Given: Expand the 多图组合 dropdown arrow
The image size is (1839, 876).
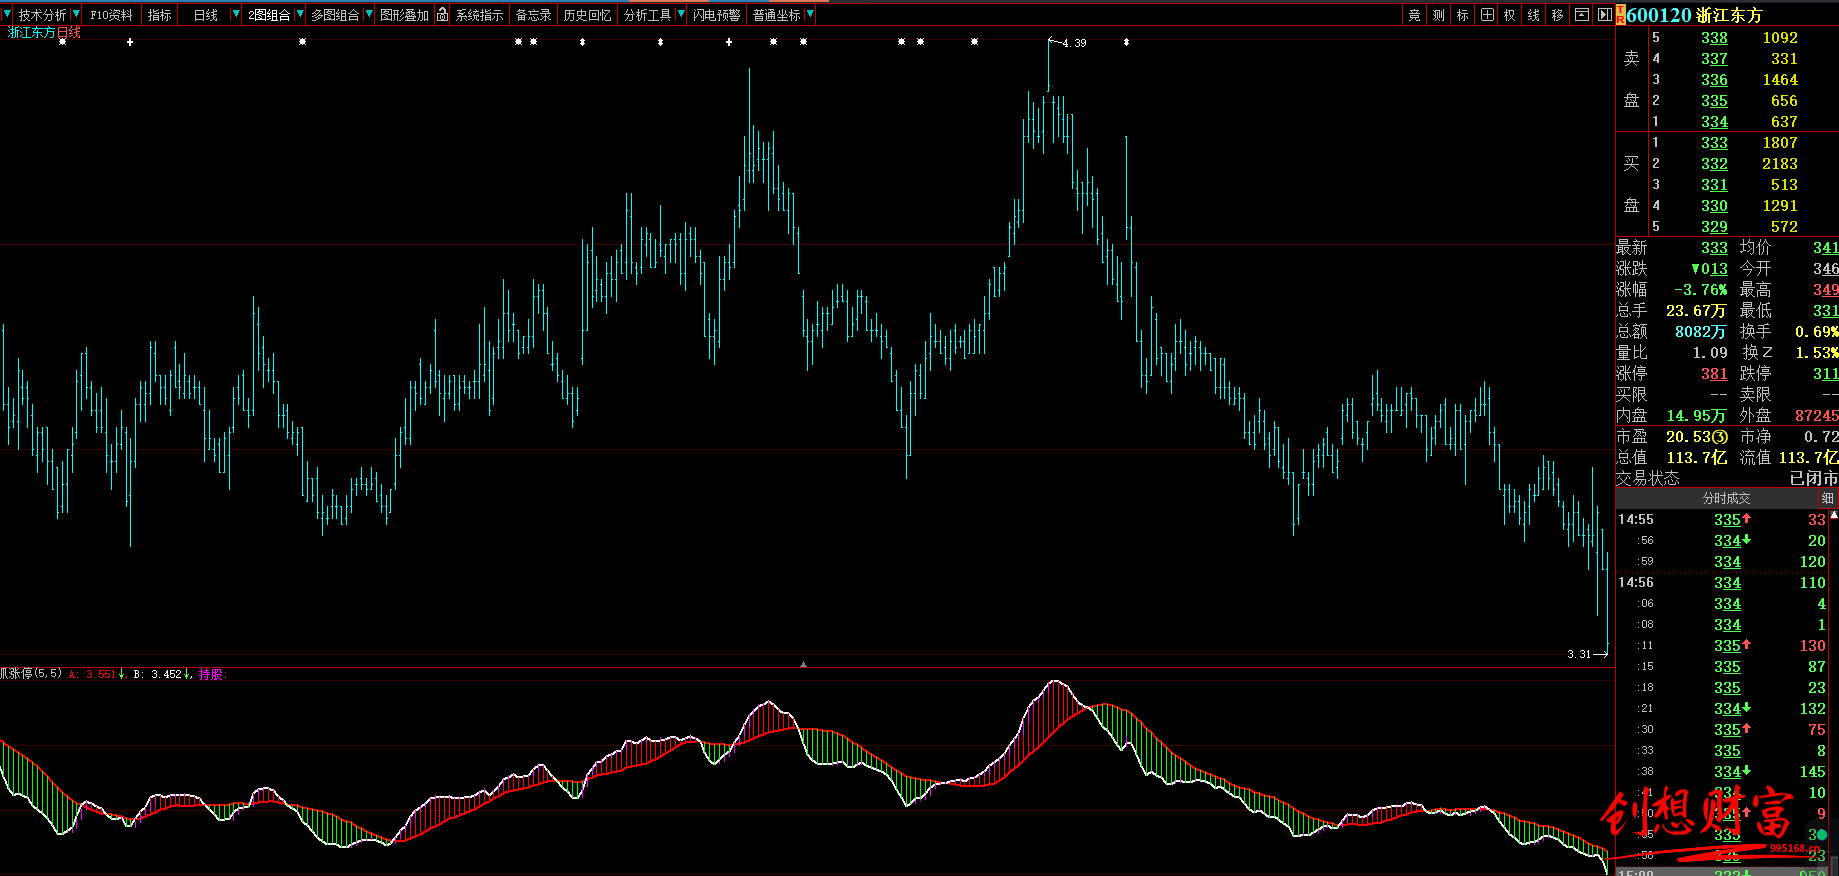Looking at the screenshot, I should pyautogui.click(x=369, y=15).
